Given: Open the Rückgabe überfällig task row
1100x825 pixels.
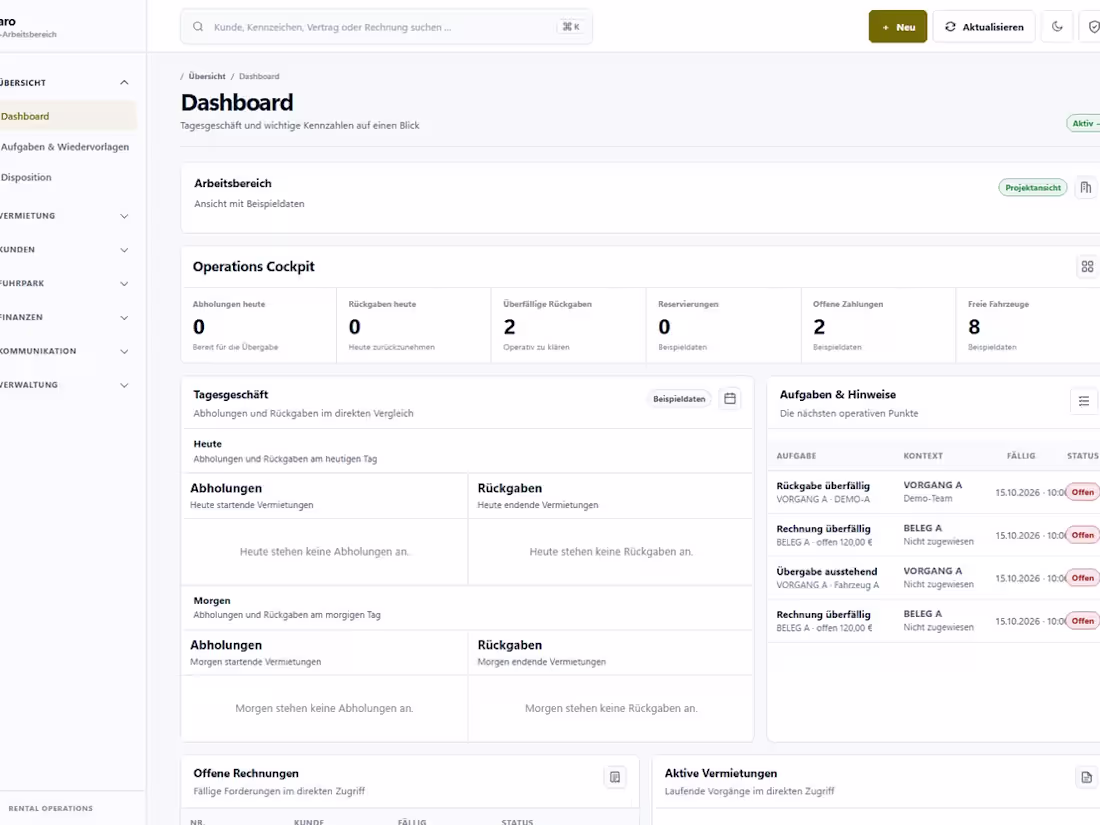Looking at the screenshot, I should (934, 492).
